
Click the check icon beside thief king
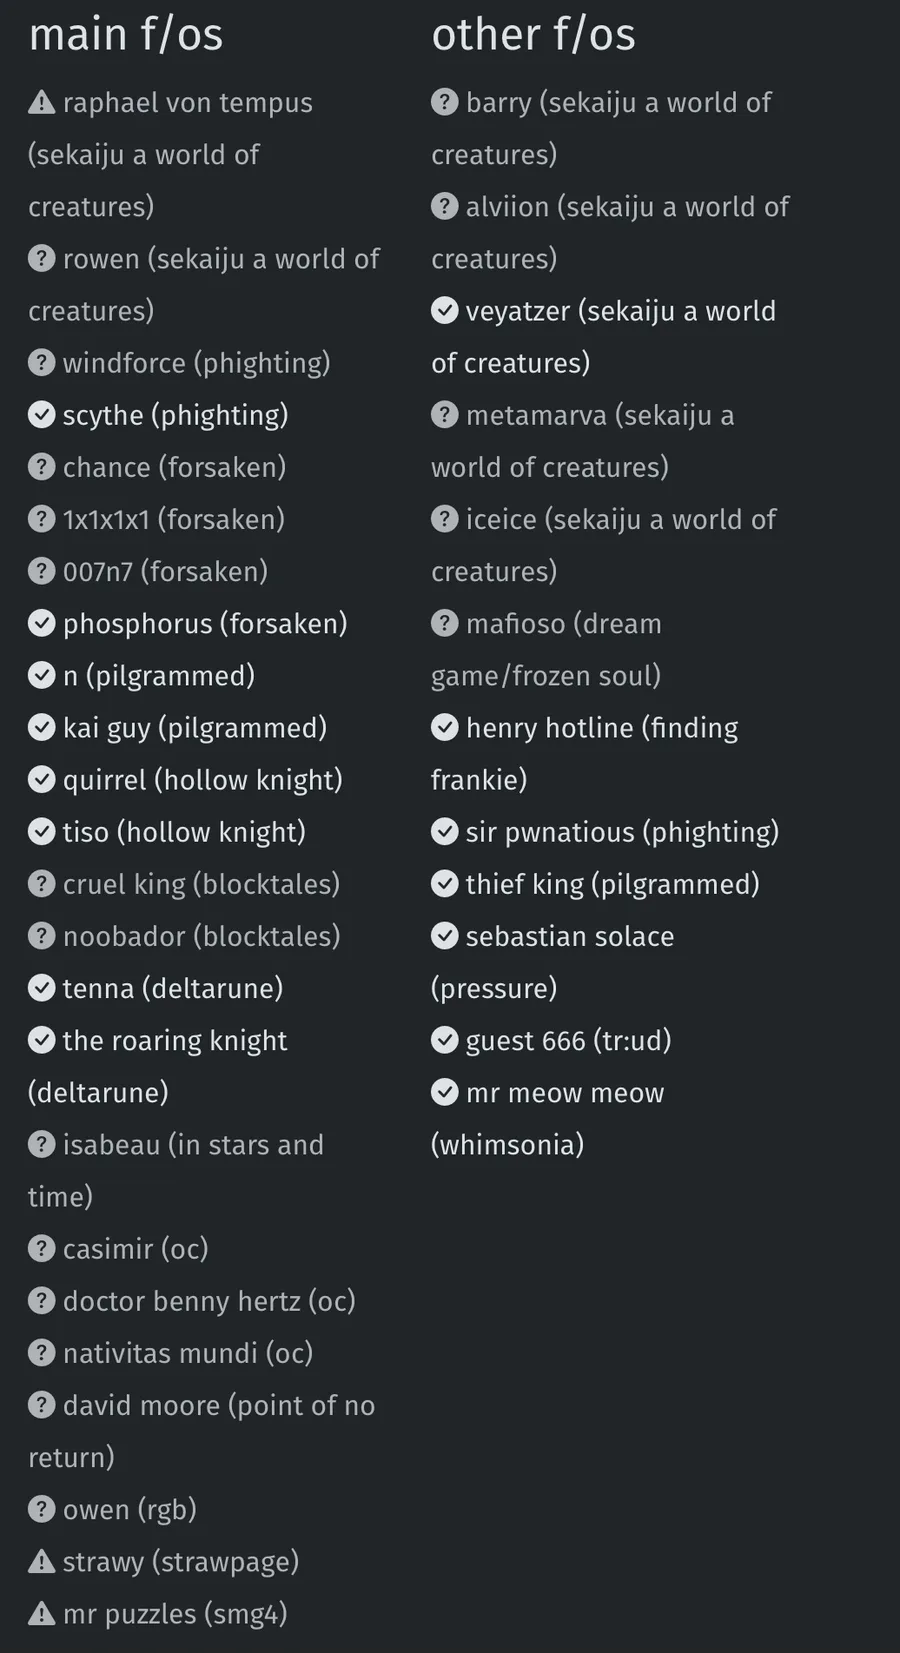444,883
